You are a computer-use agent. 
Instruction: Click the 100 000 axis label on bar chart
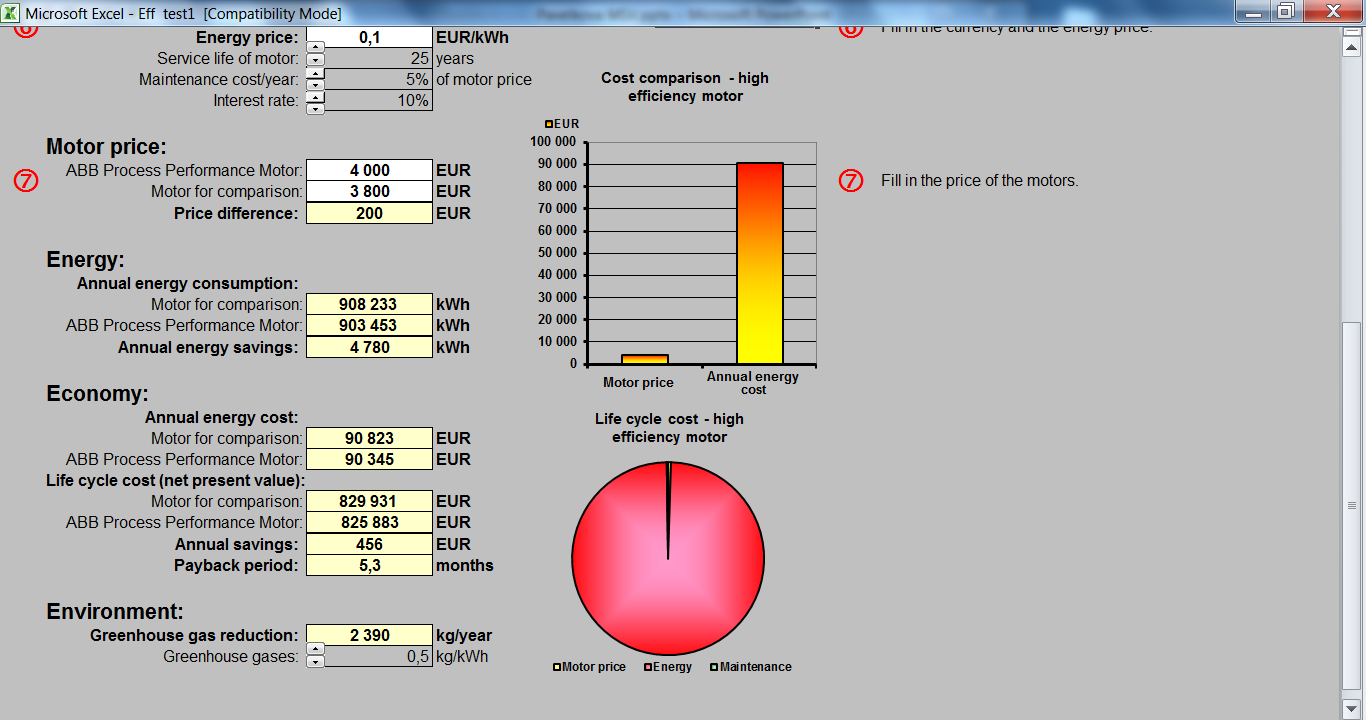(x=553, y=142)
